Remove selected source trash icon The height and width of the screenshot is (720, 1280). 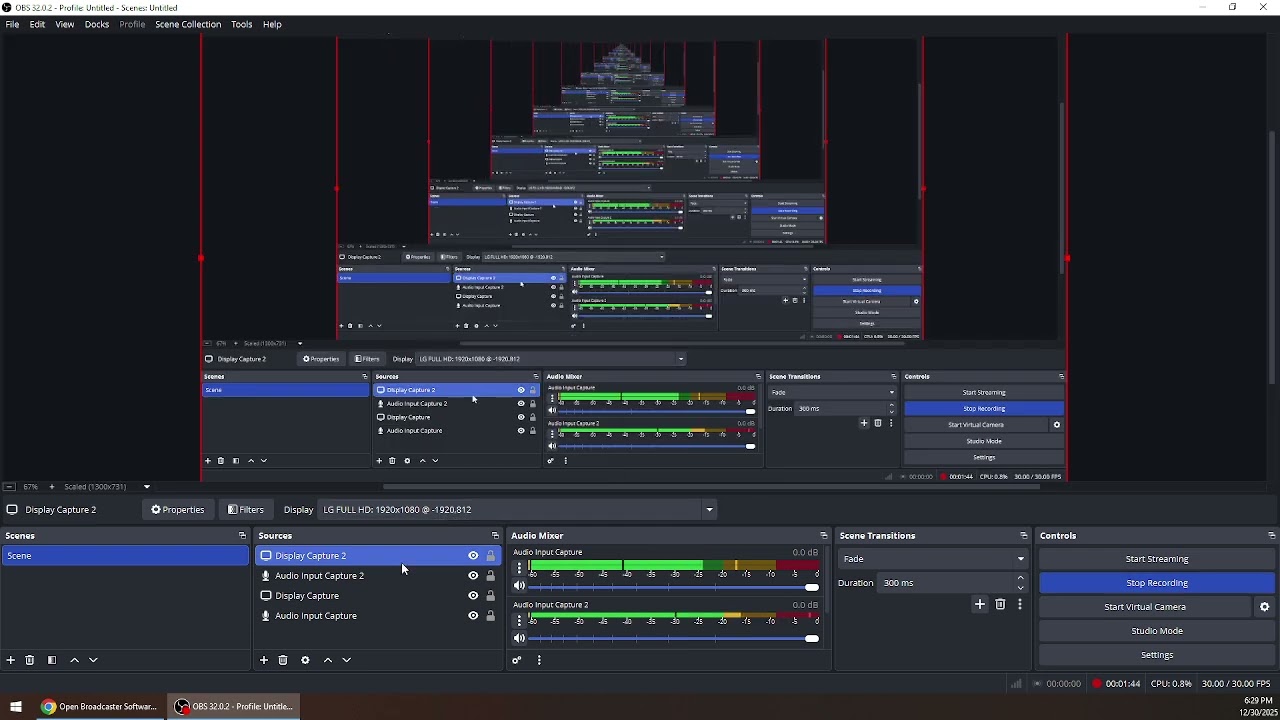pyautogui.click(x=283, y=660)
